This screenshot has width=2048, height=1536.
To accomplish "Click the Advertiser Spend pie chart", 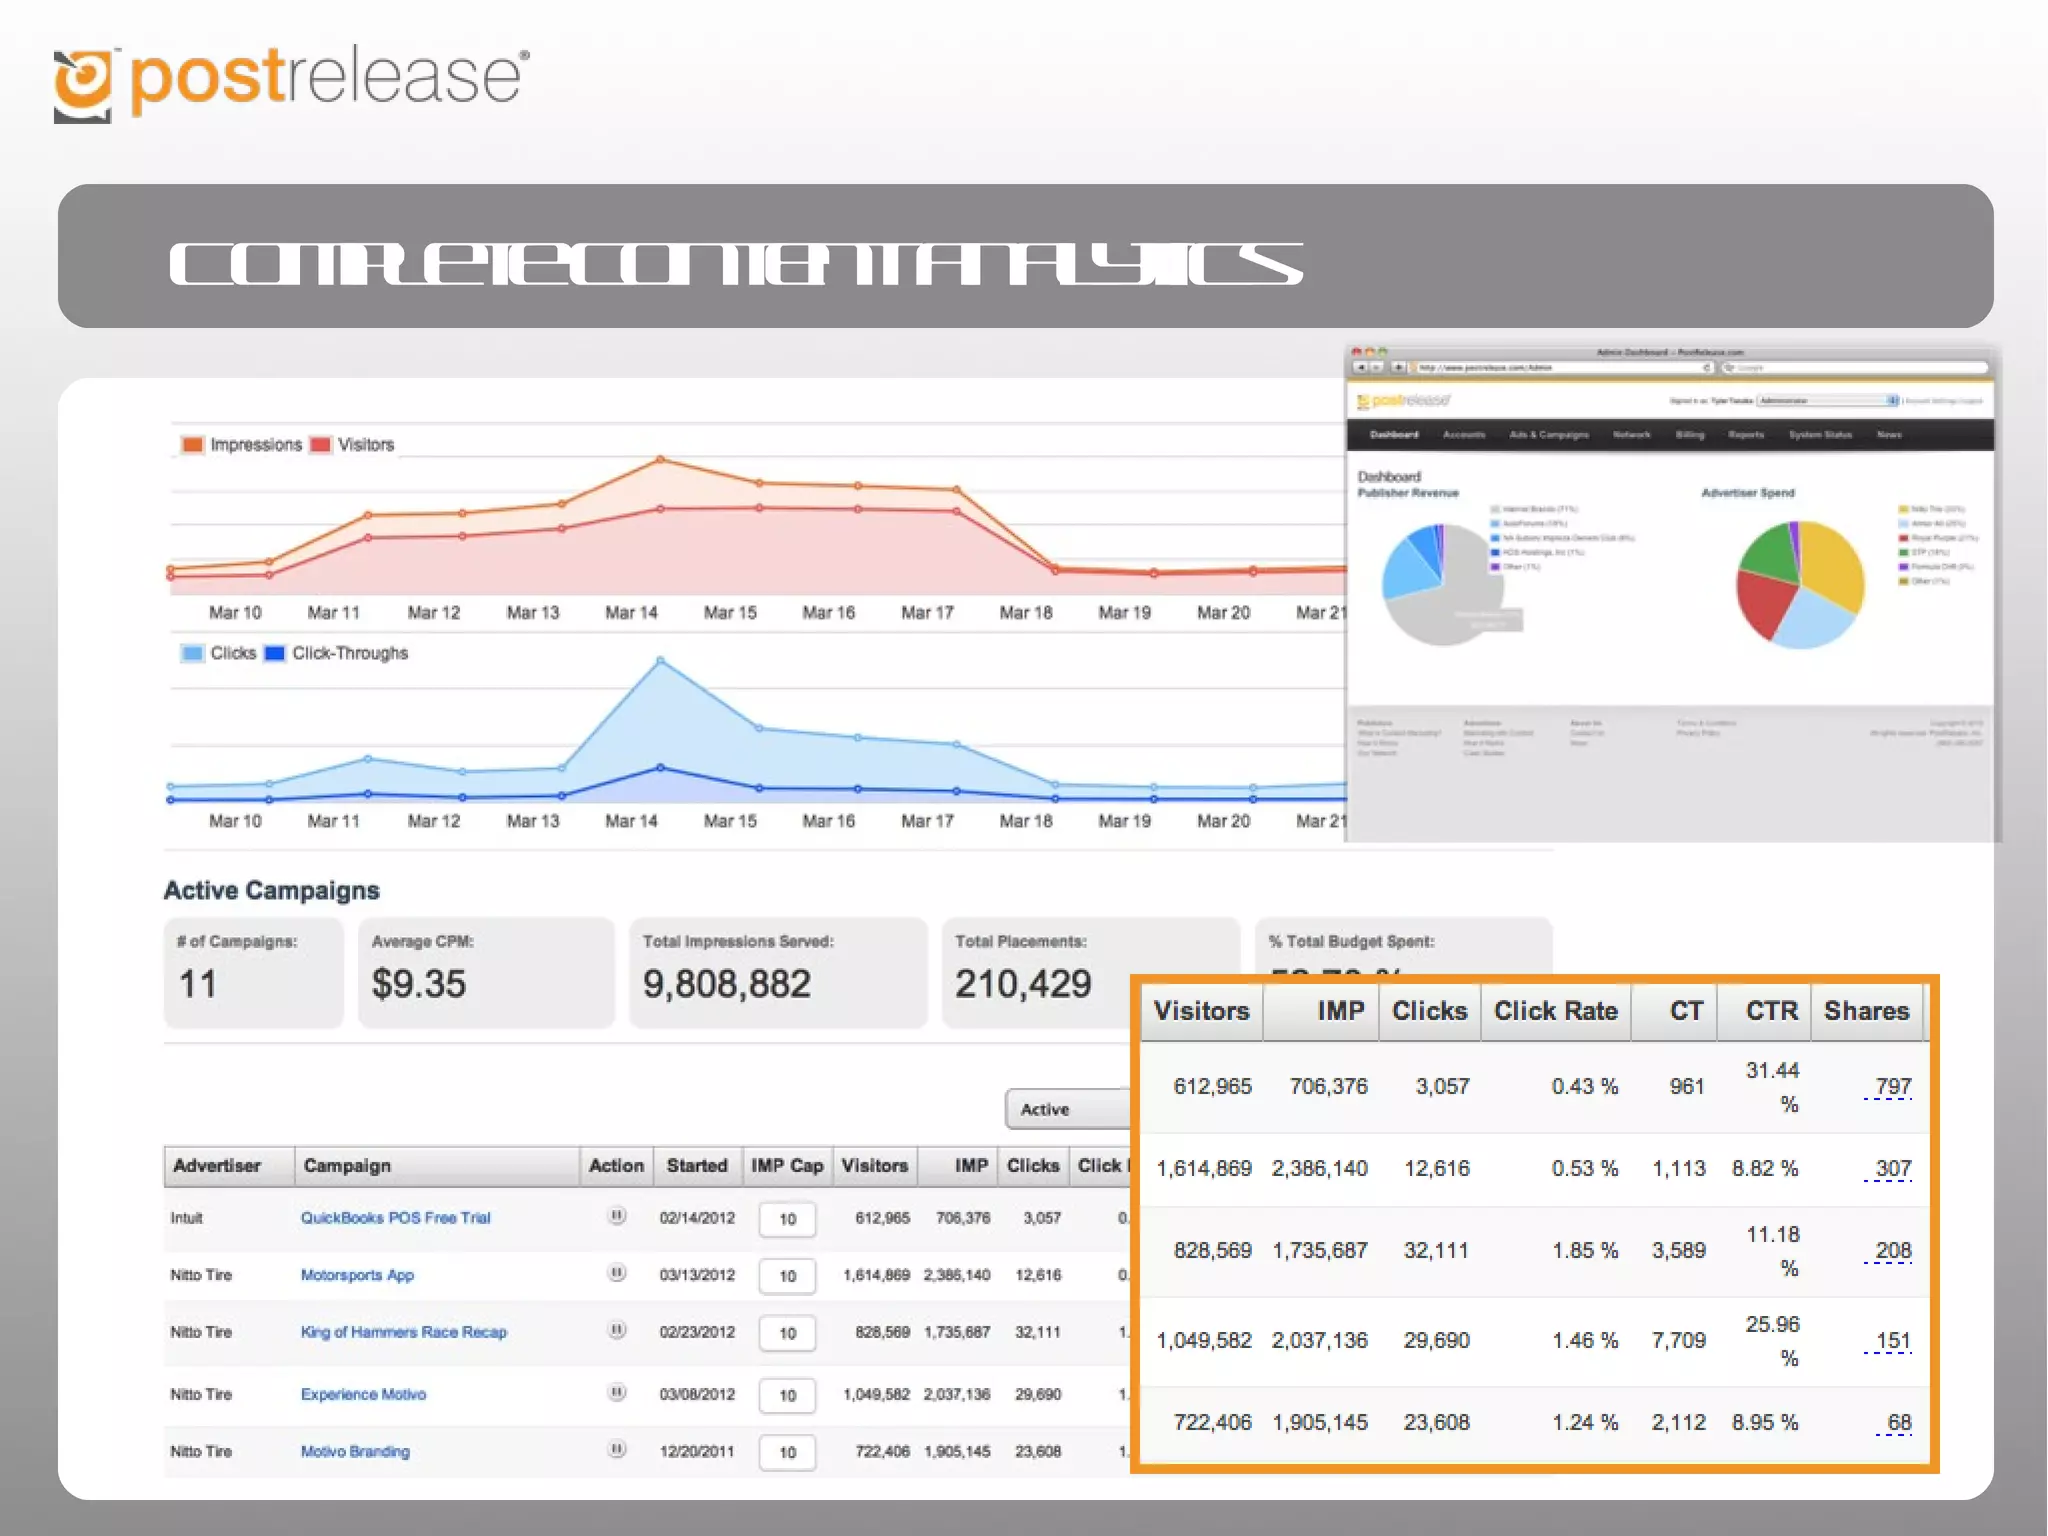I will [1800, 584].
